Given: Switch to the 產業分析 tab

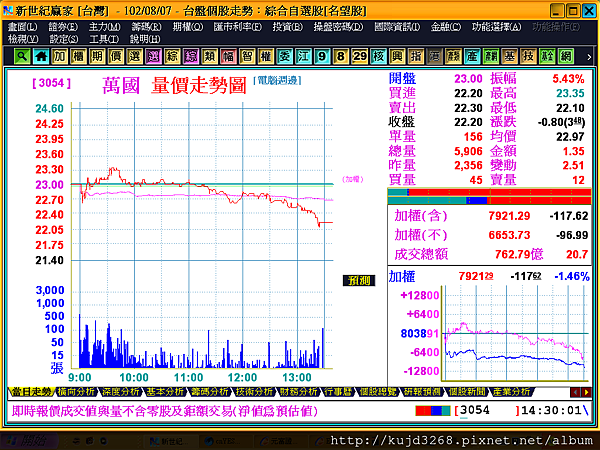Looking at the screenshot, I should pos(512,392).
